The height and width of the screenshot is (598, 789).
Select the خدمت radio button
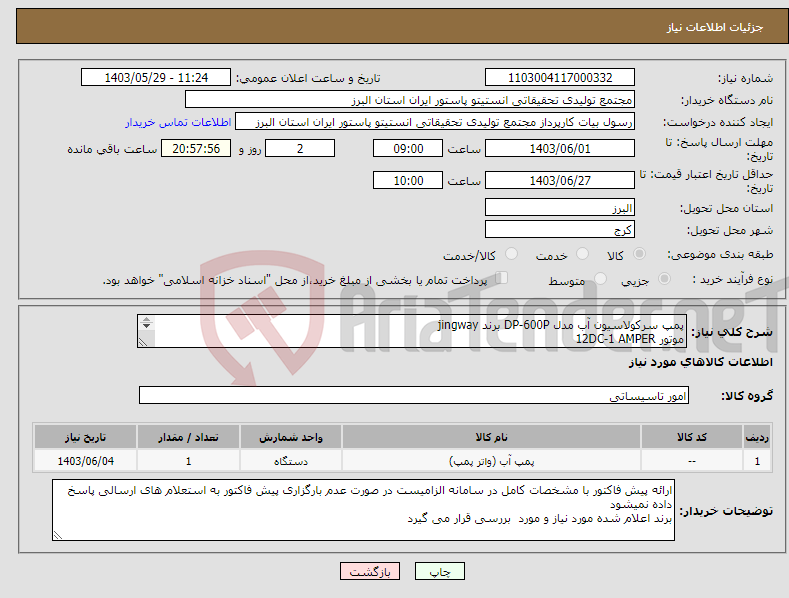point(582,254)
